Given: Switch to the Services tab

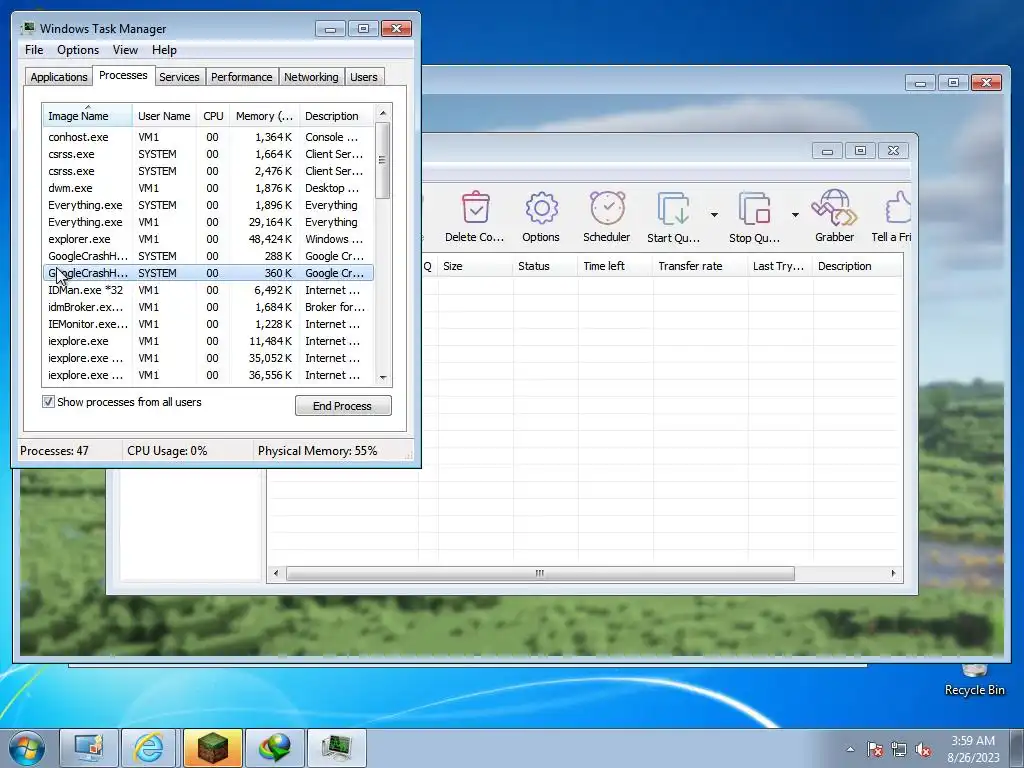Looking at the screenshot, I should 179,76.
